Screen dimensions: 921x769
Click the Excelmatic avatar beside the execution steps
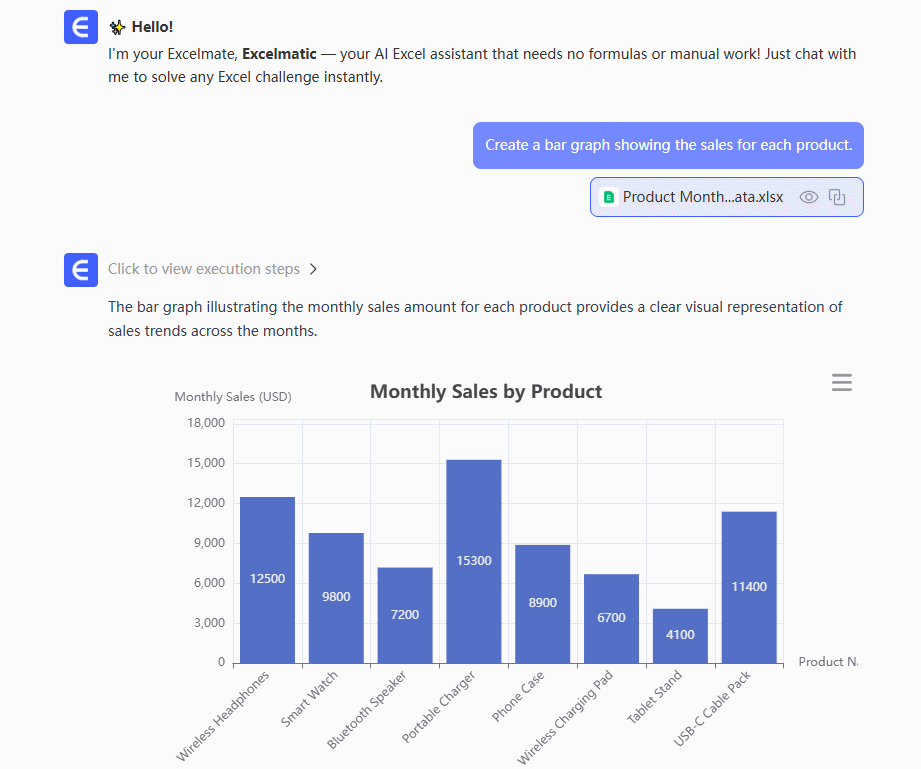click(81, 270)
